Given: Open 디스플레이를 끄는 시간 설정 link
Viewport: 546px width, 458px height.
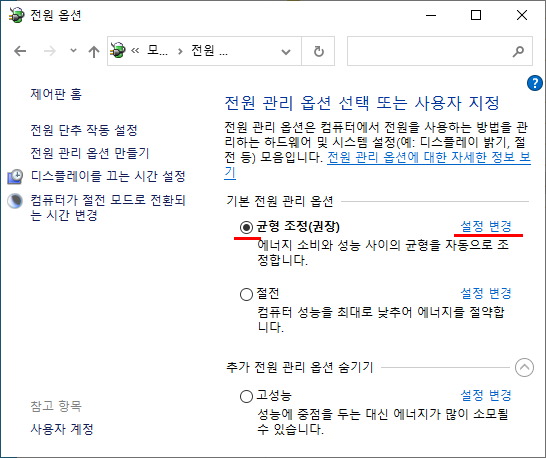Looking at the screenshot, I should point(108,176).
